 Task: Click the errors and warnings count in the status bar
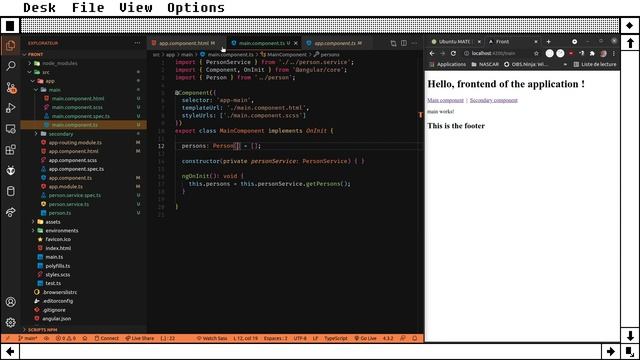click(x=66, y=338)
